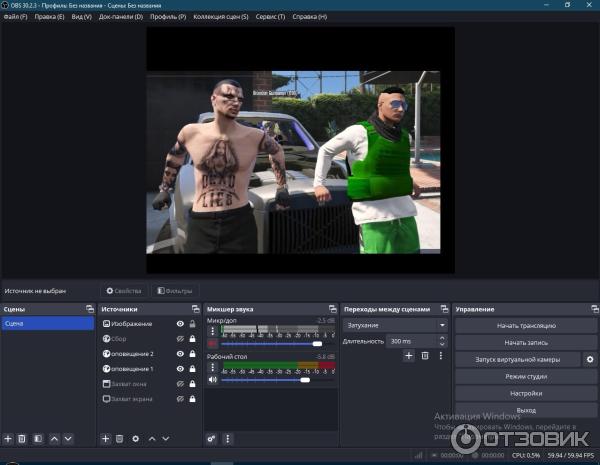This screenshot has width=600, height=465.
Task: Move source up arrow in Источники toolbar
Action: click(152, 439)
